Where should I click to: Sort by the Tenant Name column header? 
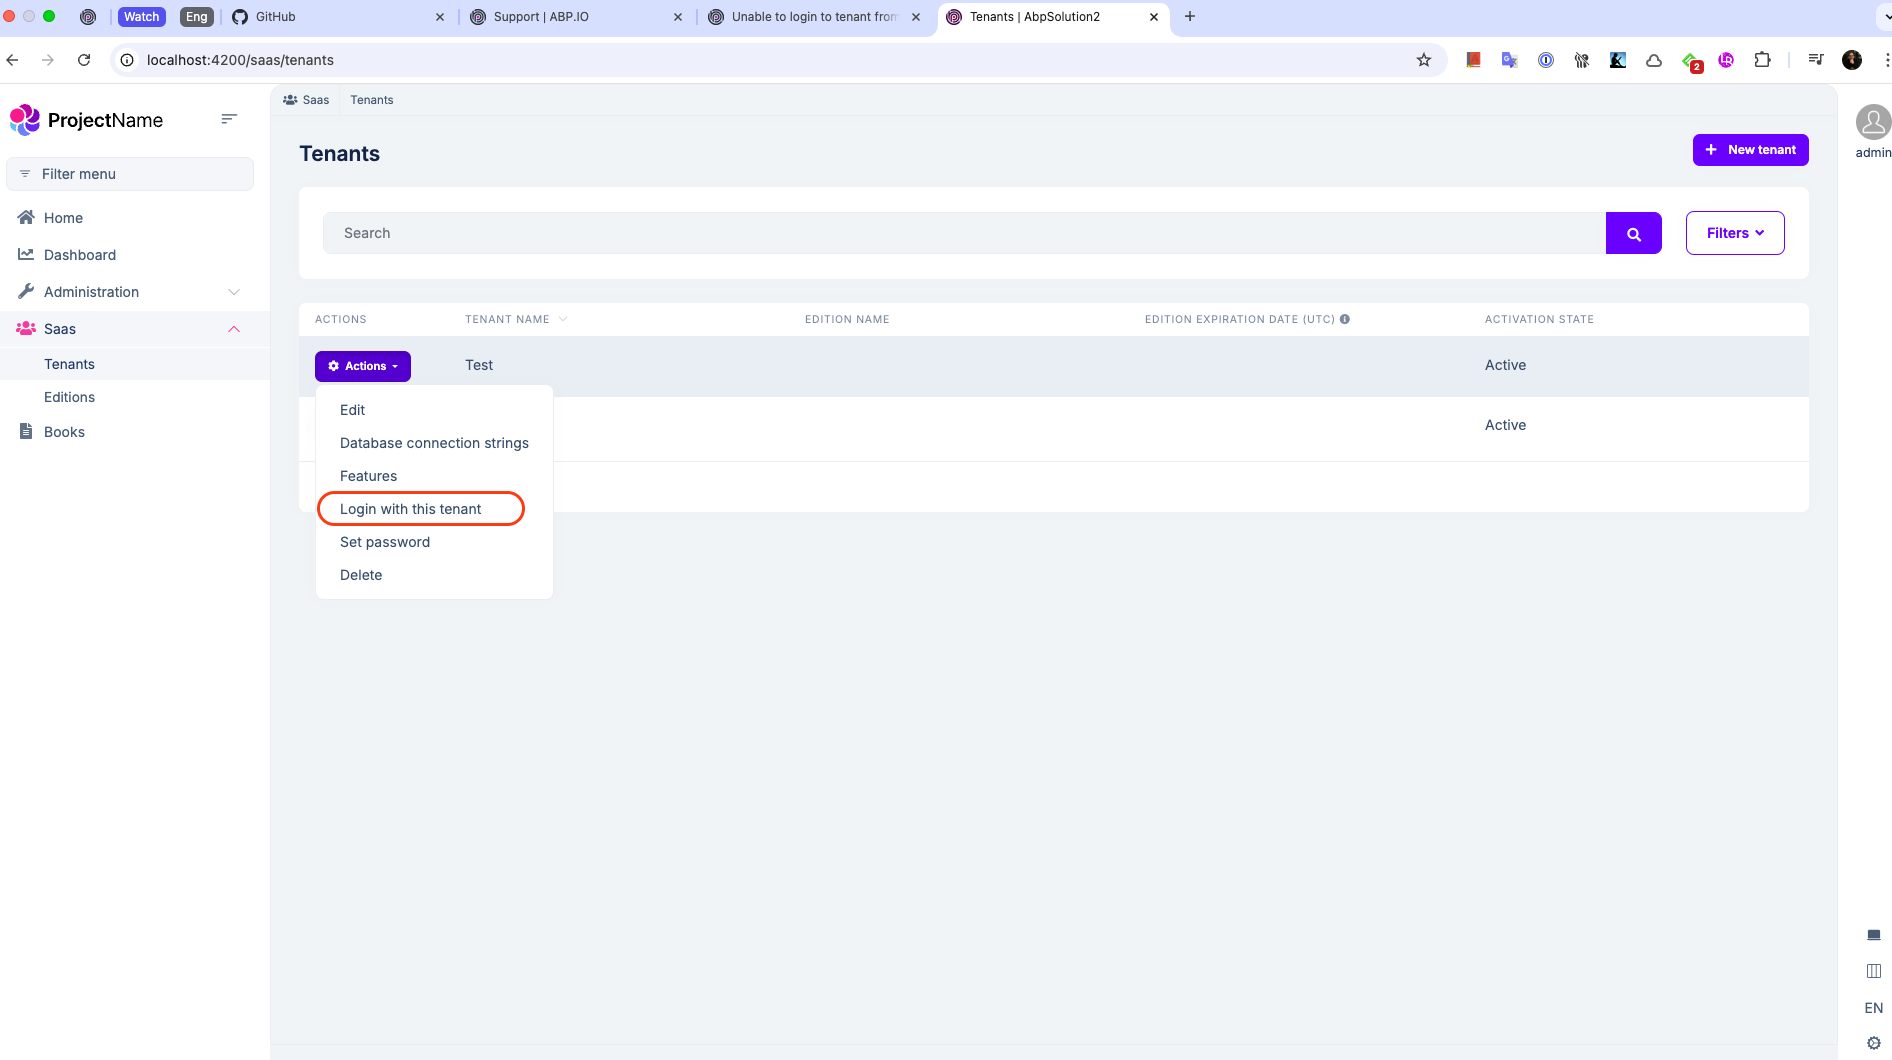click(507, 319)
